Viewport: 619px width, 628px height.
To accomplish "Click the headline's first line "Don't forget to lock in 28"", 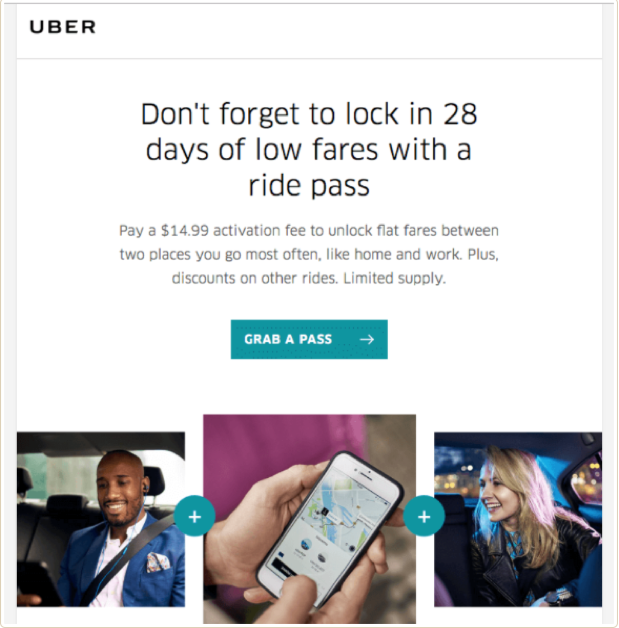I will click(x=309, y=114).
